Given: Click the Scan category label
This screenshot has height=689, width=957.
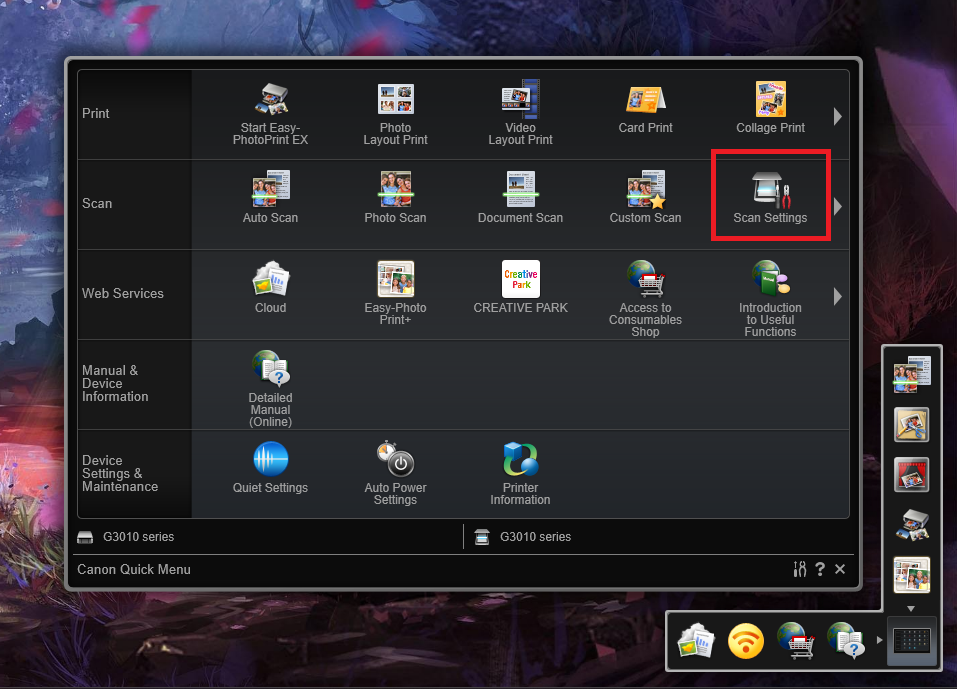Looking at the screenshot, I should click(97, 204).
